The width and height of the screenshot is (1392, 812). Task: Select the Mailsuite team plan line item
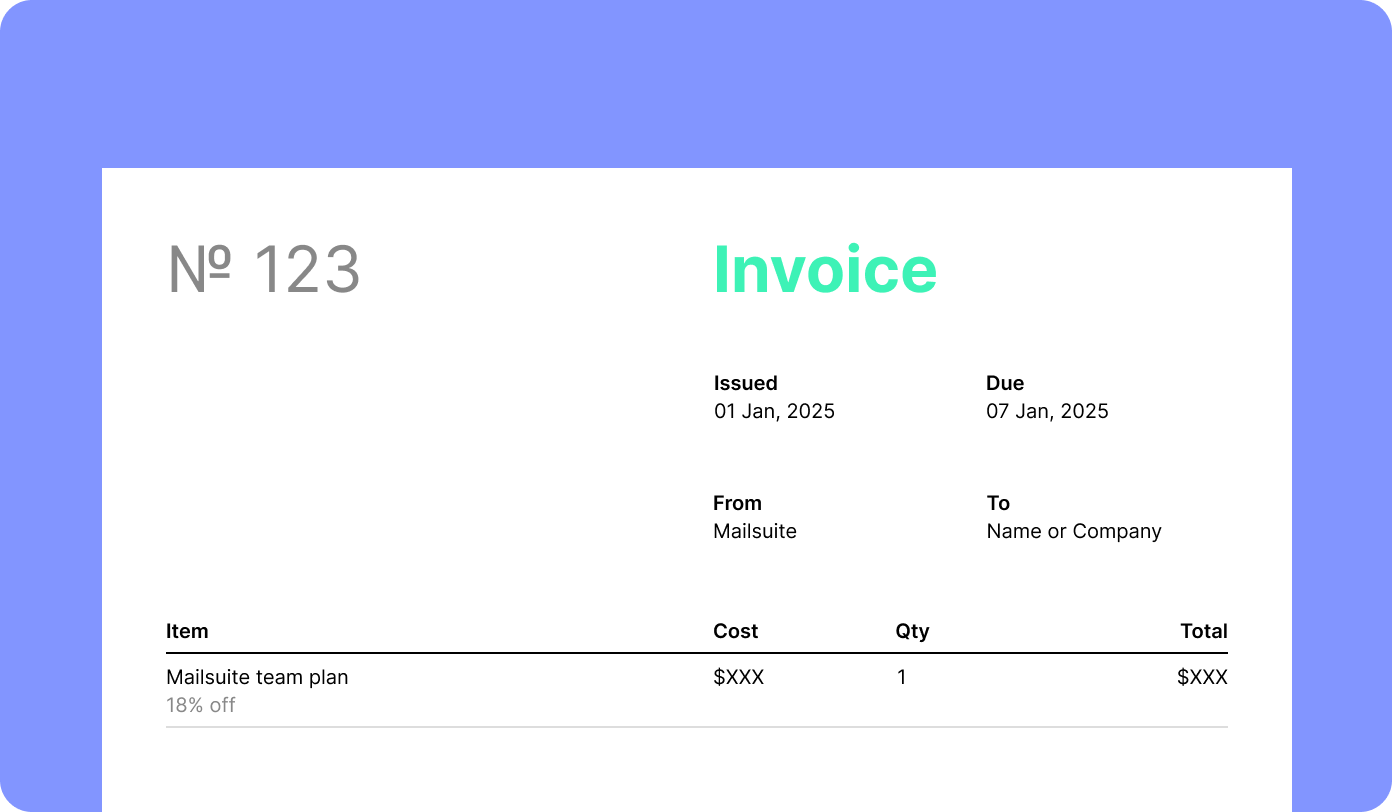click(x=257, y=677)
